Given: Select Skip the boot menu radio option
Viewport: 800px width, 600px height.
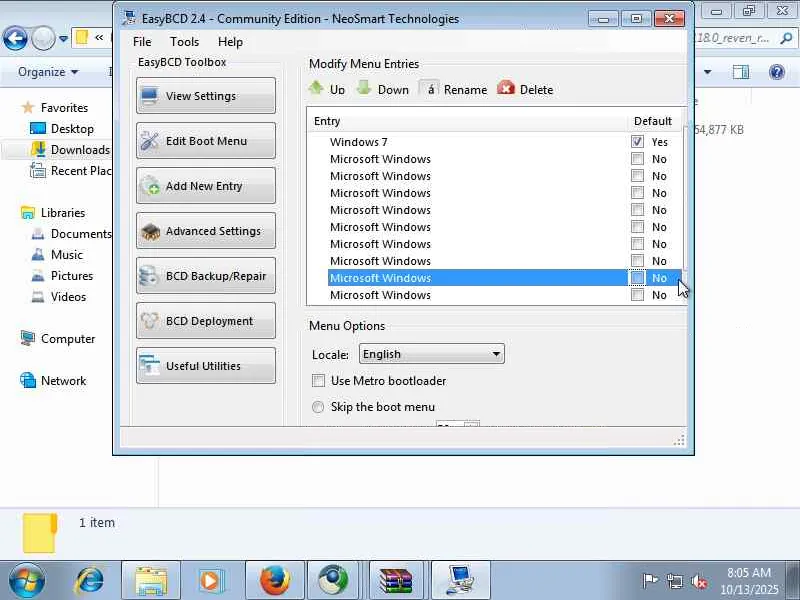Looking at the screenshot, I should pos(318,407).
